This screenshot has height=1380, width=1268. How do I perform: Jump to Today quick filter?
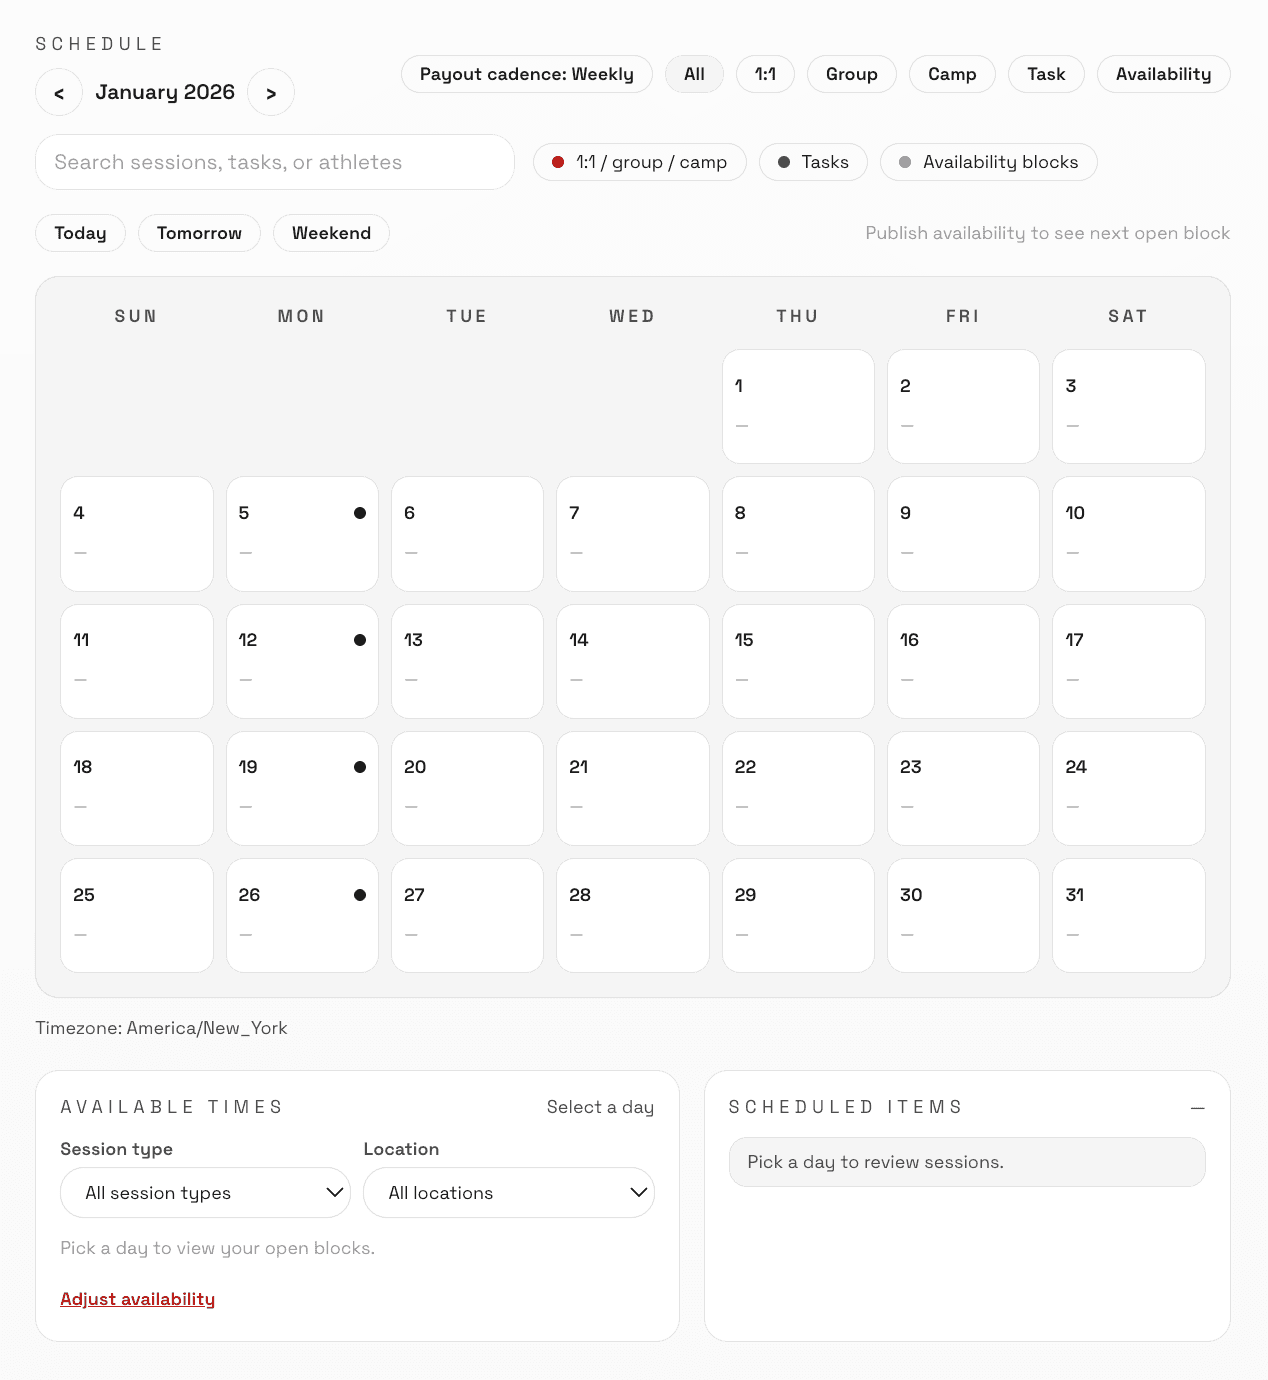[80, 233]
